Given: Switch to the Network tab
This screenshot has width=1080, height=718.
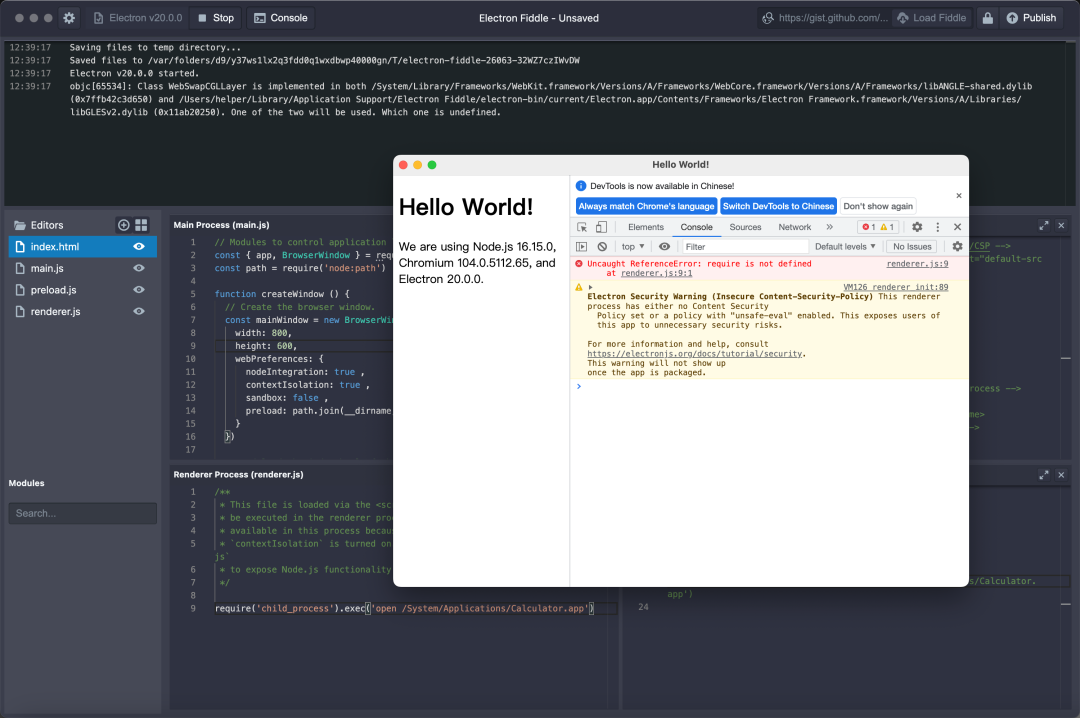Looking at the screenshot, I should (x=794, y=227).
